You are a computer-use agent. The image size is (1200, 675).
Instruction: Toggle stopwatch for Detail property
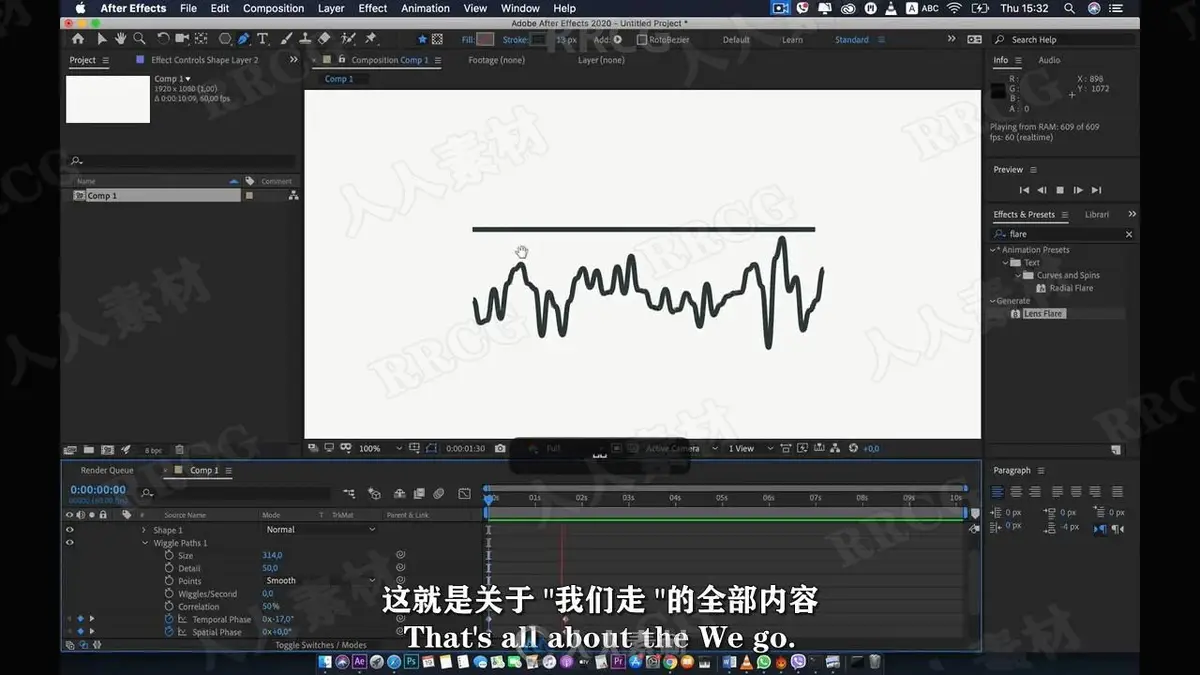[169, 568]
